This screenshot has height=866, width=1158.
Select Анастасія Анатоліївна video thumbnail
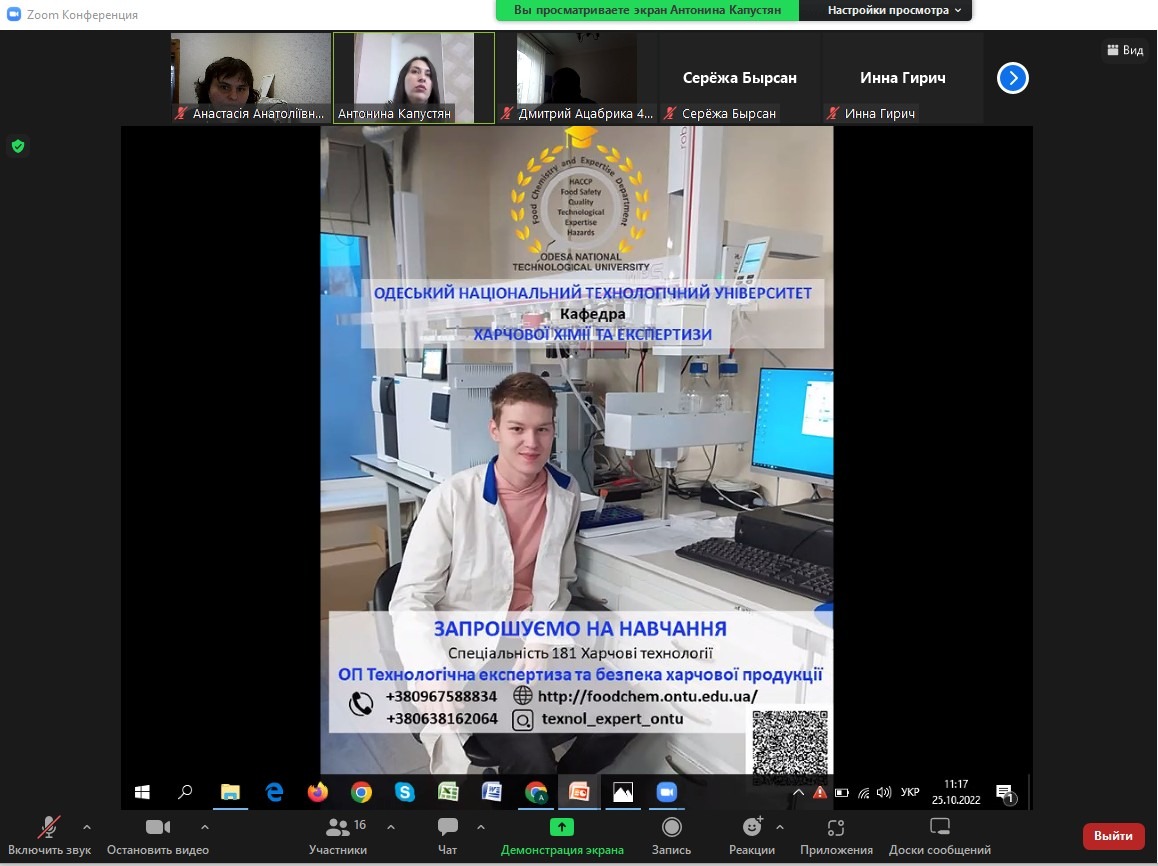click(251, 78)
